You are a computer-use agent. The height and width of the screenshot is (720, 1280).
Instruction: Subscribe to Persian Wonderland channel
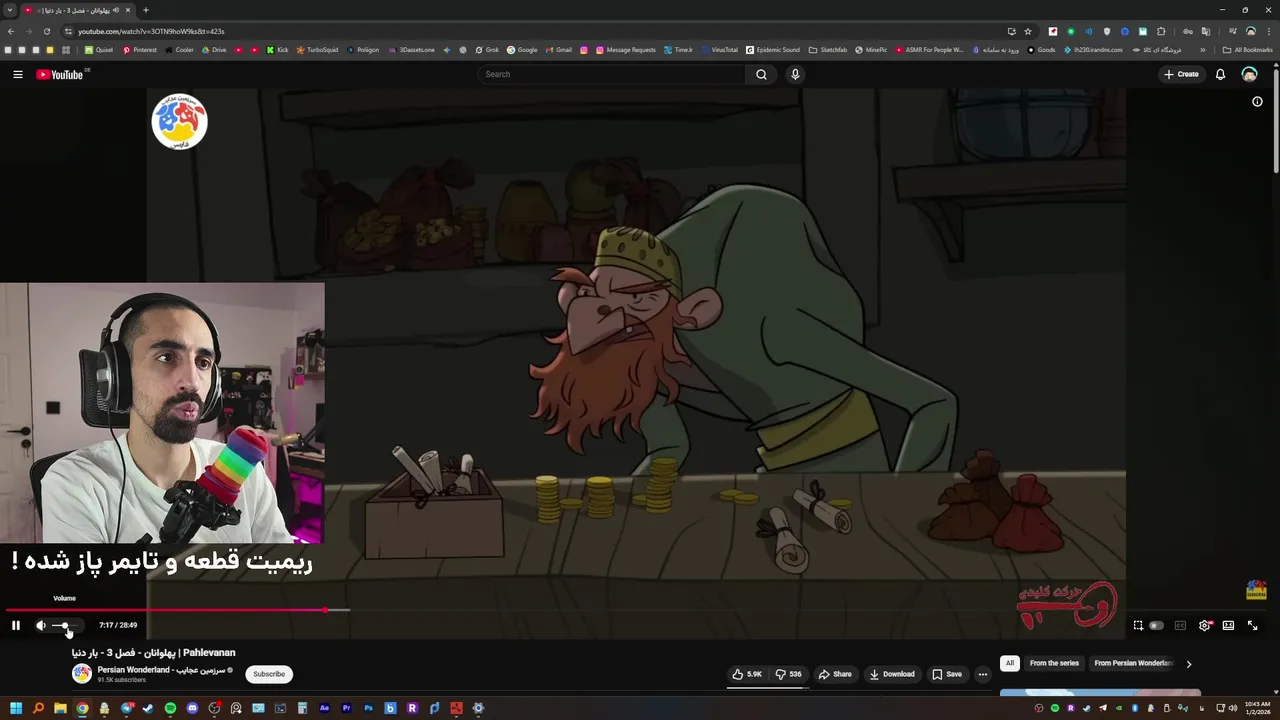(269, 674)
